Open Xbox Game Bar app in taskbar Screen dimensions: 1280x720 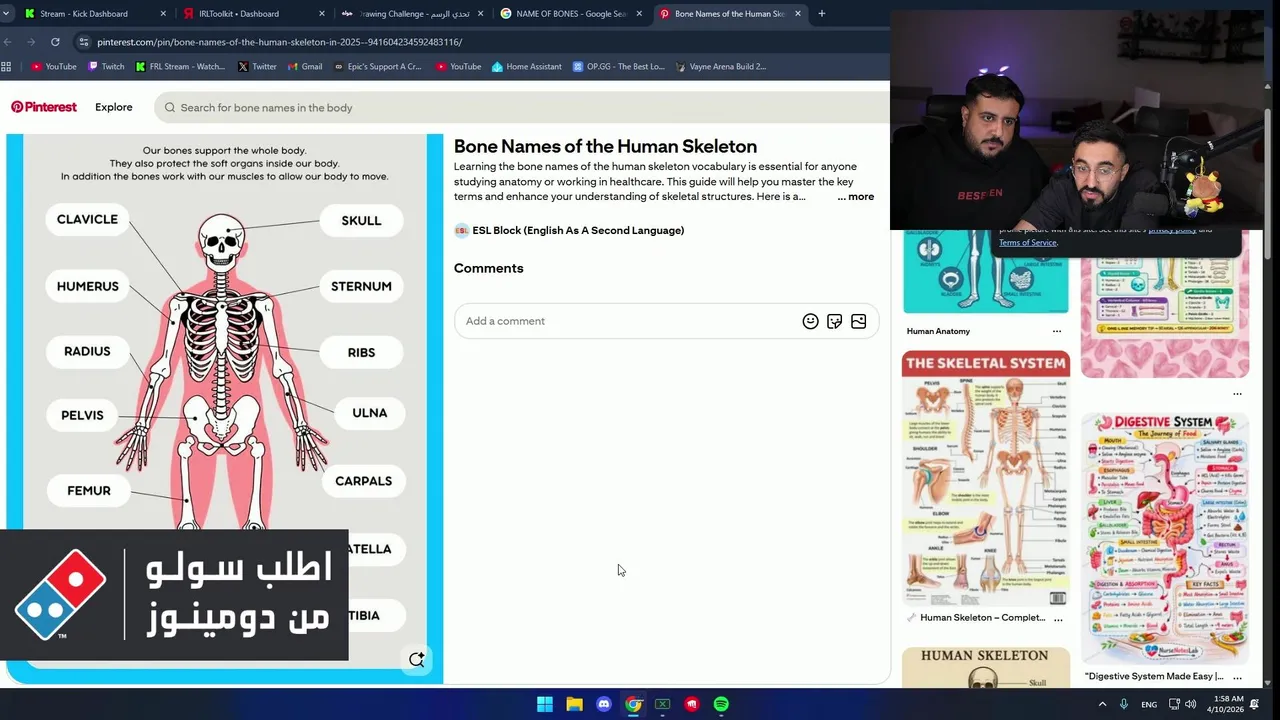(662, 704)
